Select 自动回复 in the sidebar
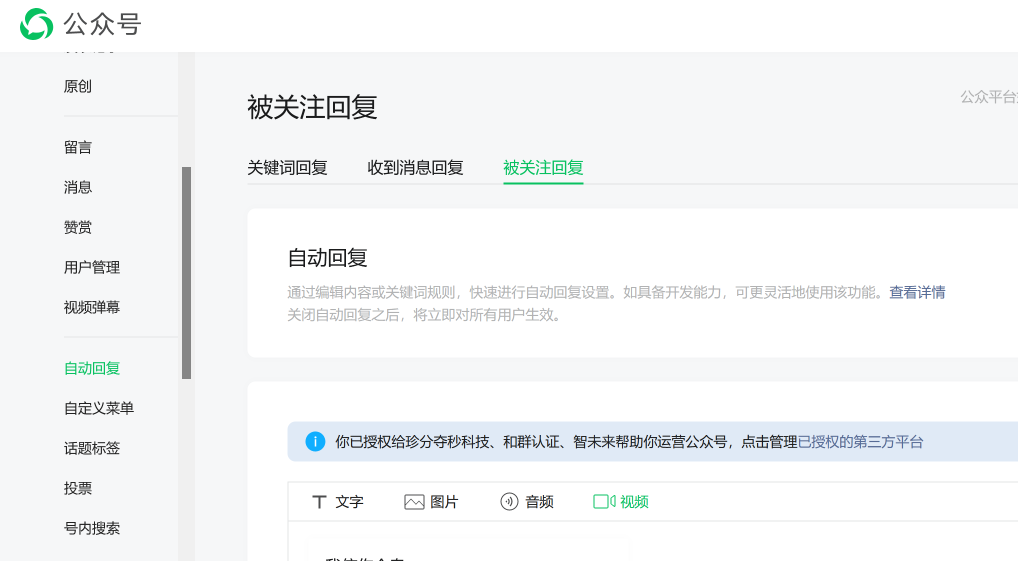1018x561 pixels. pos(92,369)
